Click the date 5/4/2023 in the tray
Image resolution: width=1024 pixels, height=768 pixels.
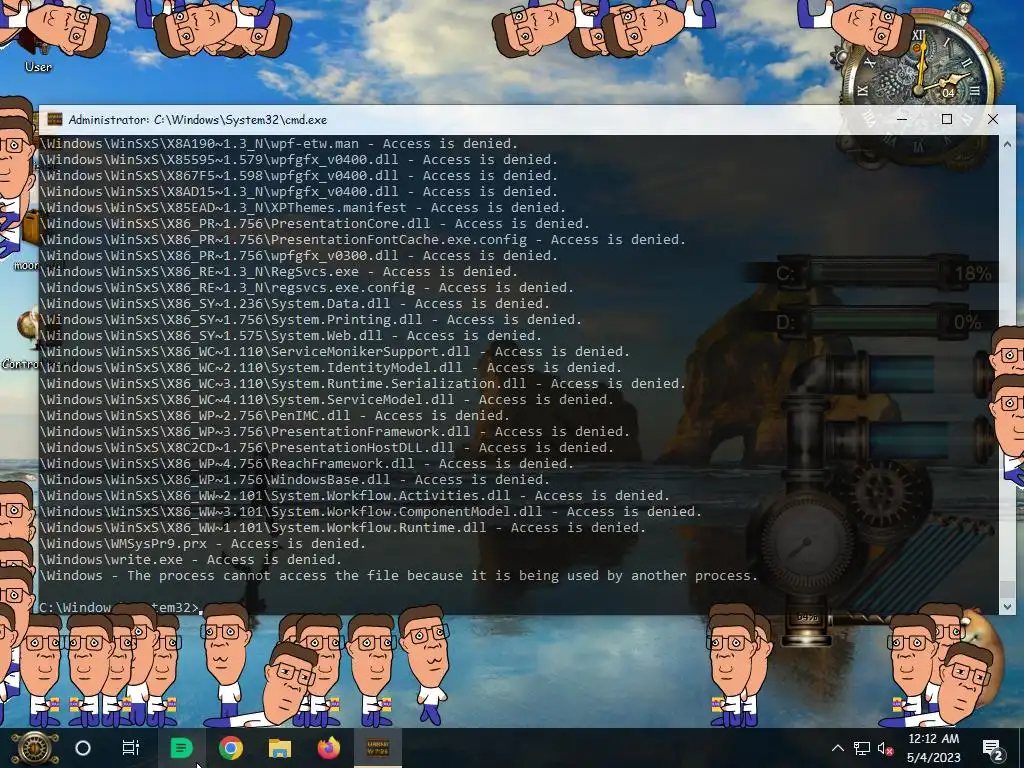(933, 758)
